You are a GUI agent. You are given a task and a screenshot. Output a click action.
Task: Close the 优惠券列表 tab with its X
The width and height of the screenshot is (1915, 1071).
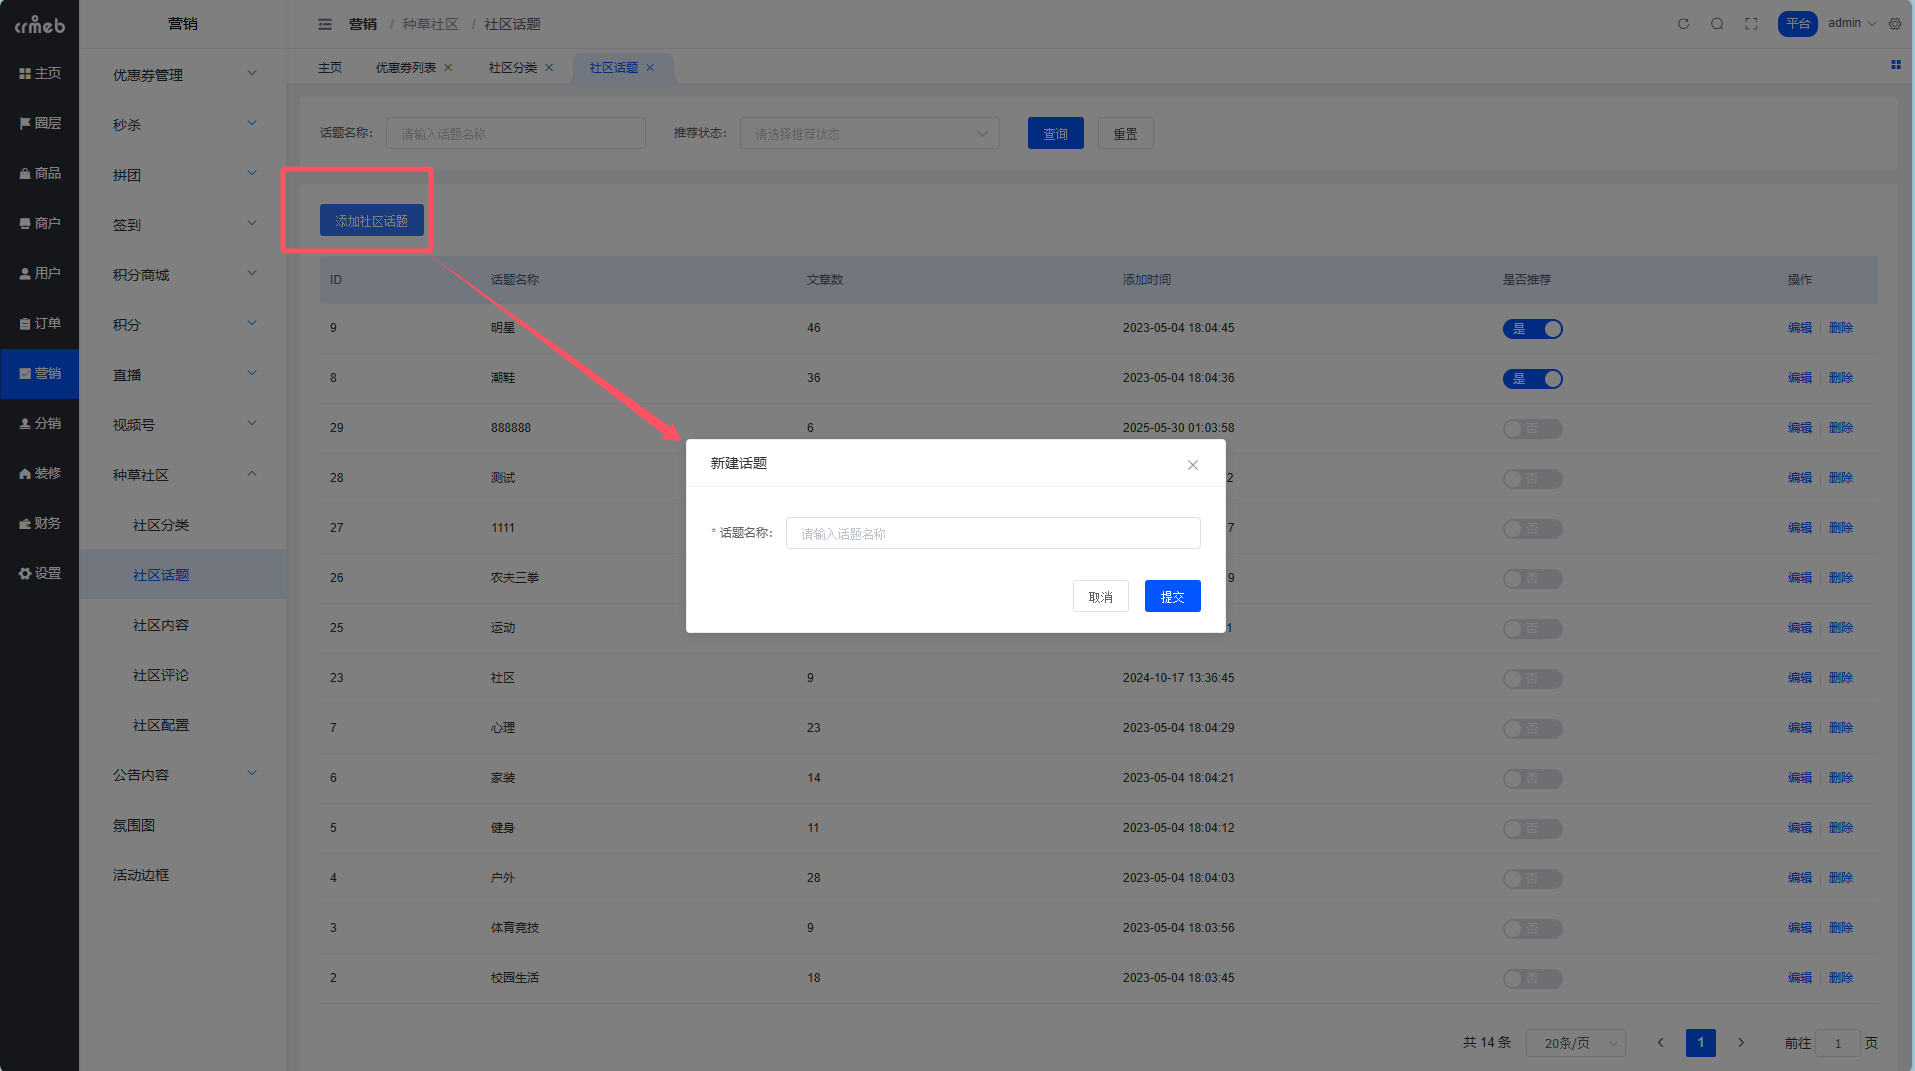click(448, 68)
